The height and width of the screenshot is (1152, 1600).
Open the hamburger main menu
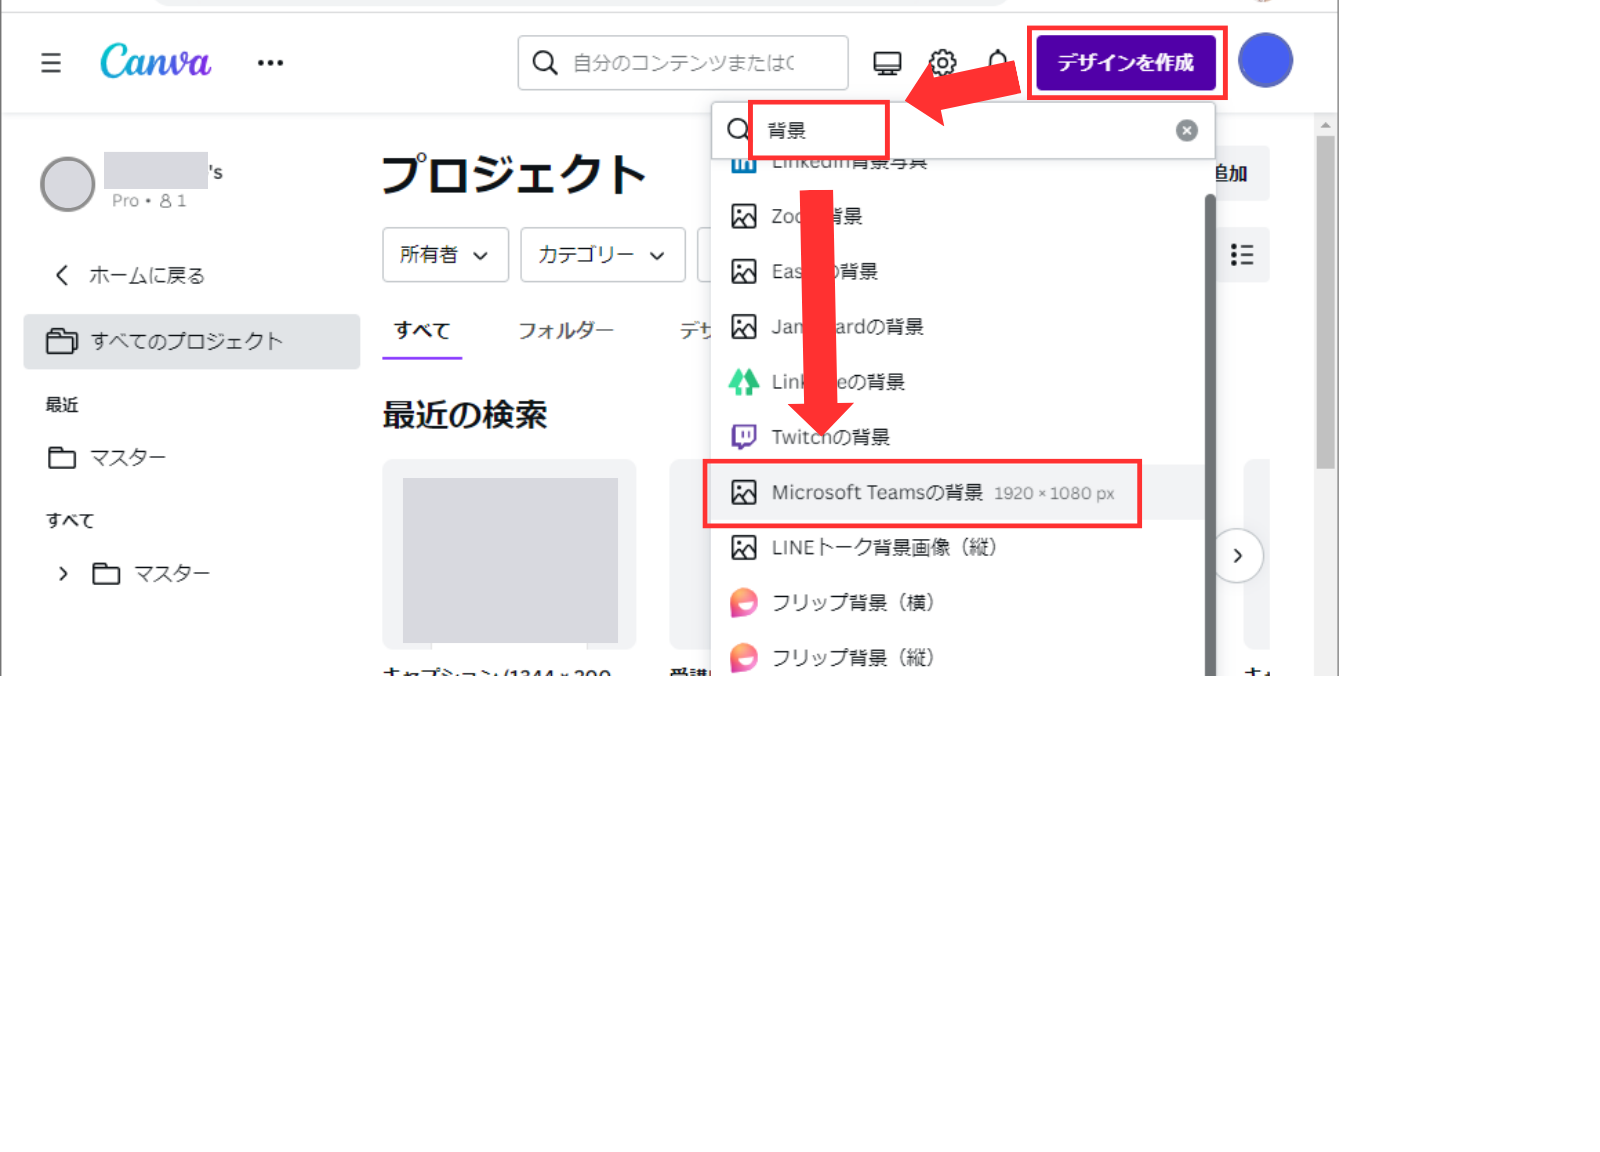pyautogui.click(x=51, y=63)
